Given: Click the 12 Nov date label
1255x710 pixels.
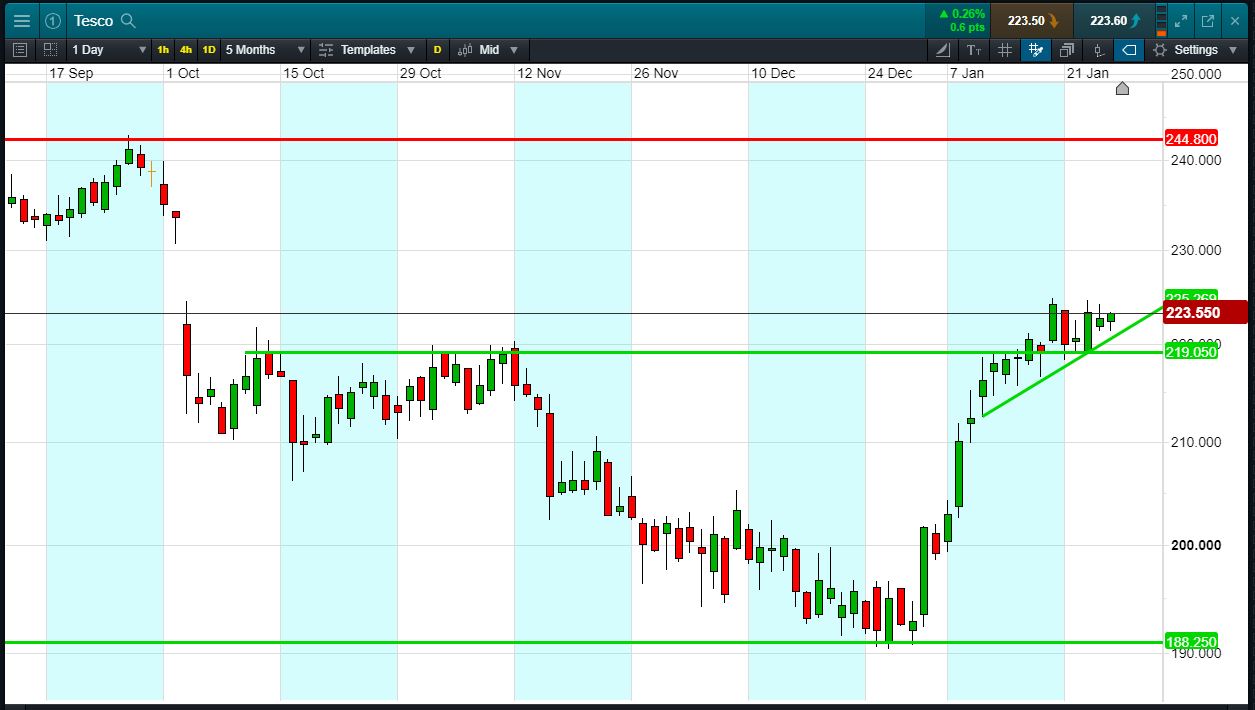Looking at the screenshot, I should pos(539,73).
